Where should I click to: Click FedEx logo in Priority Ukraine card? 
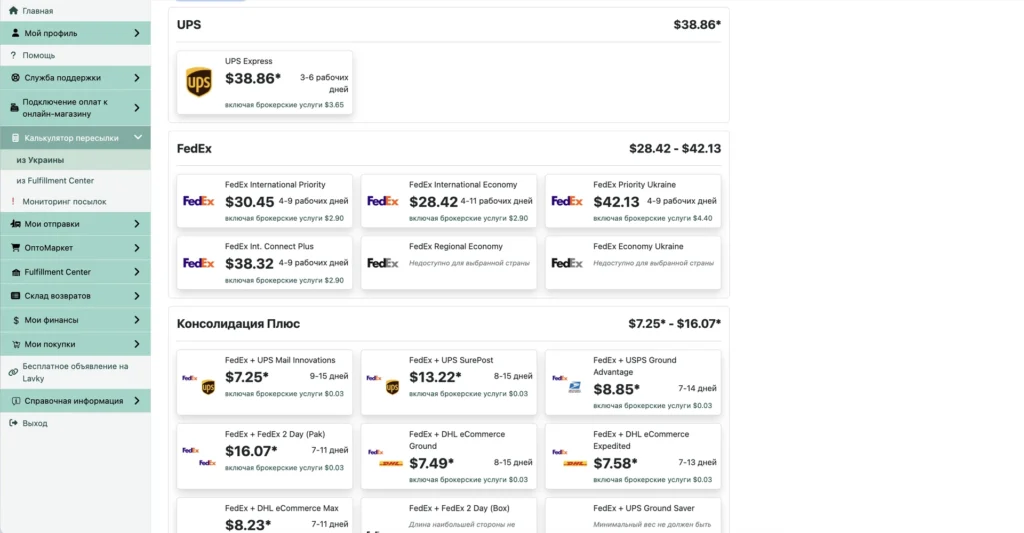coord(567,201)
